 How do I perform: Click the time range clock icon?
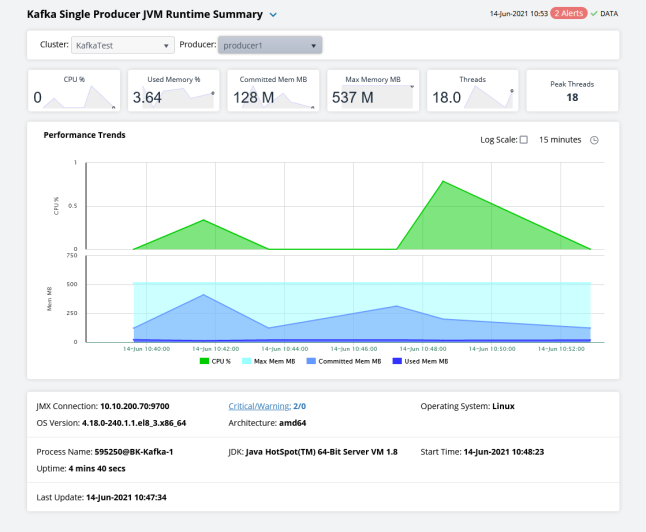pyautogui.click(x=594, y=140)
